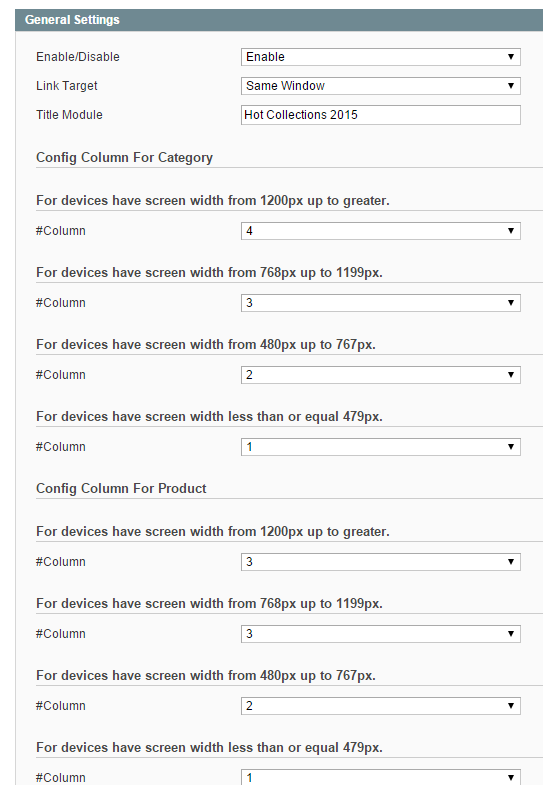Open the Link Target dropdown showing Same Window

pos(380,86)
